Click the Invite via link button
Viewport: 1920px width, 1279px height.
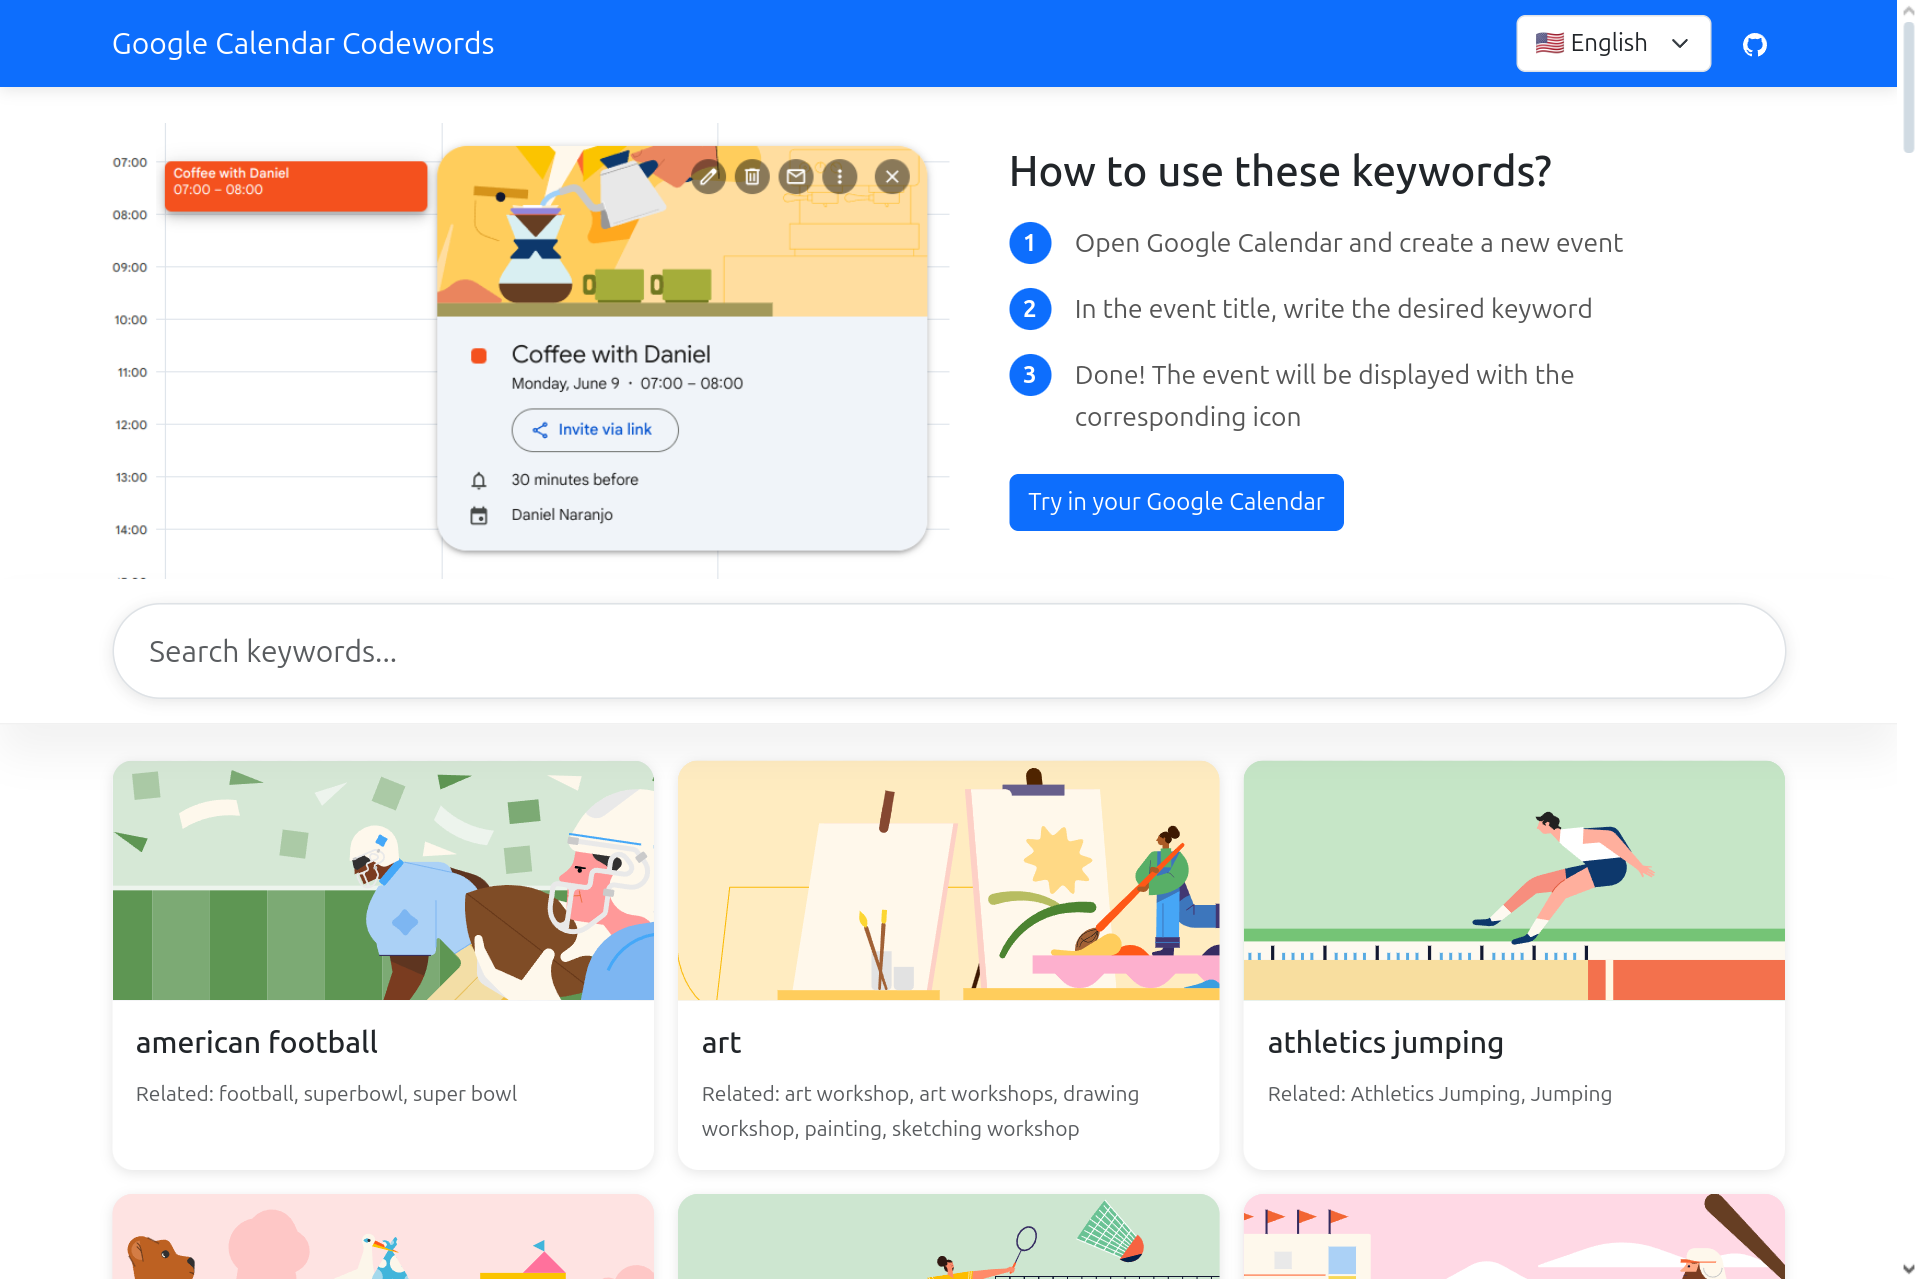point(595,430)
